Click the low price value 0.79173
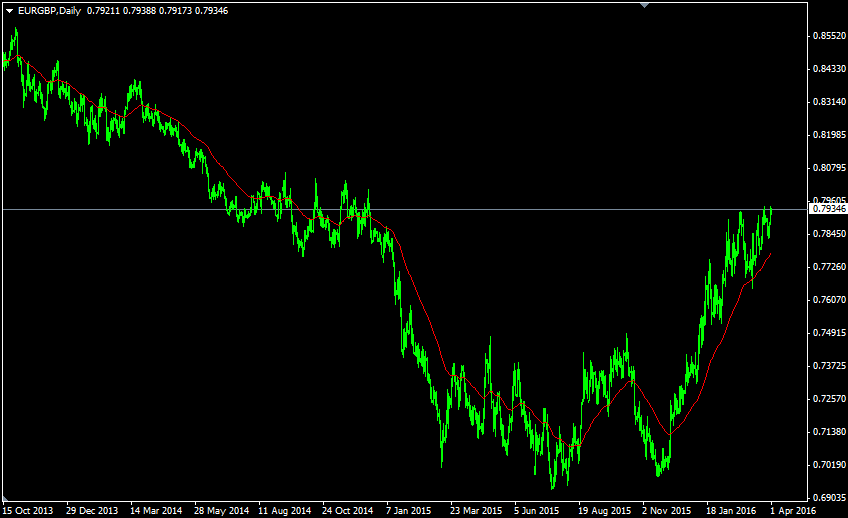 coord(175,11)
